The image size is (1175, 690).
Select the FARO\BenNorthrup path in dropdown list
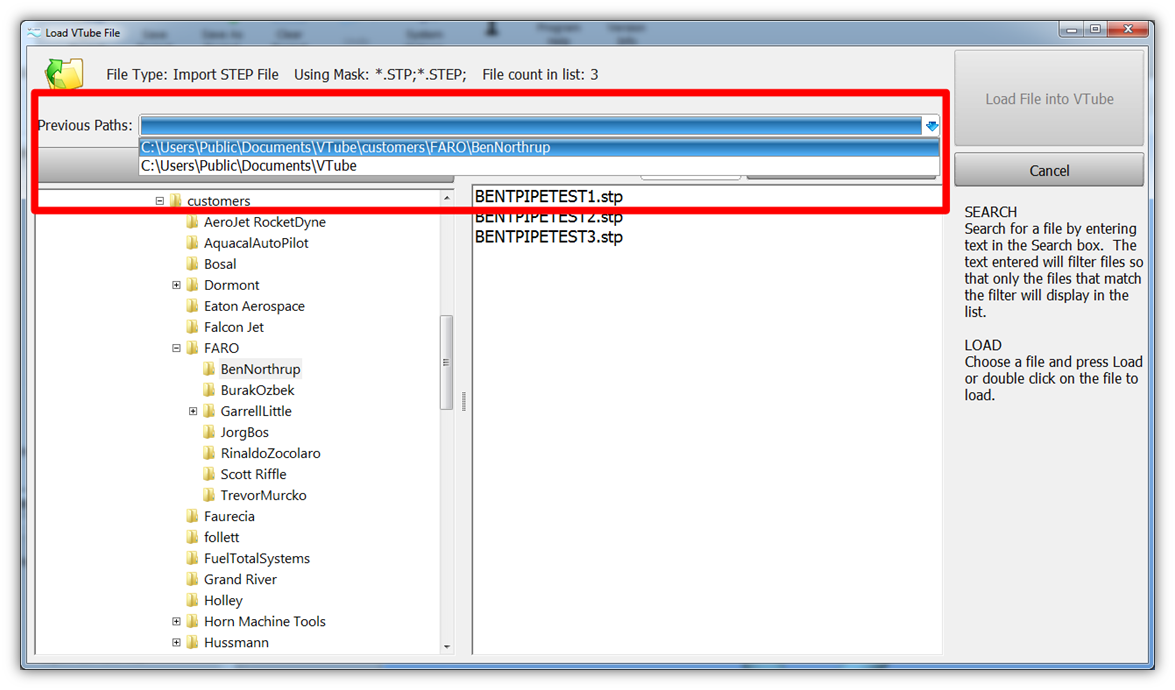(345, 147)
